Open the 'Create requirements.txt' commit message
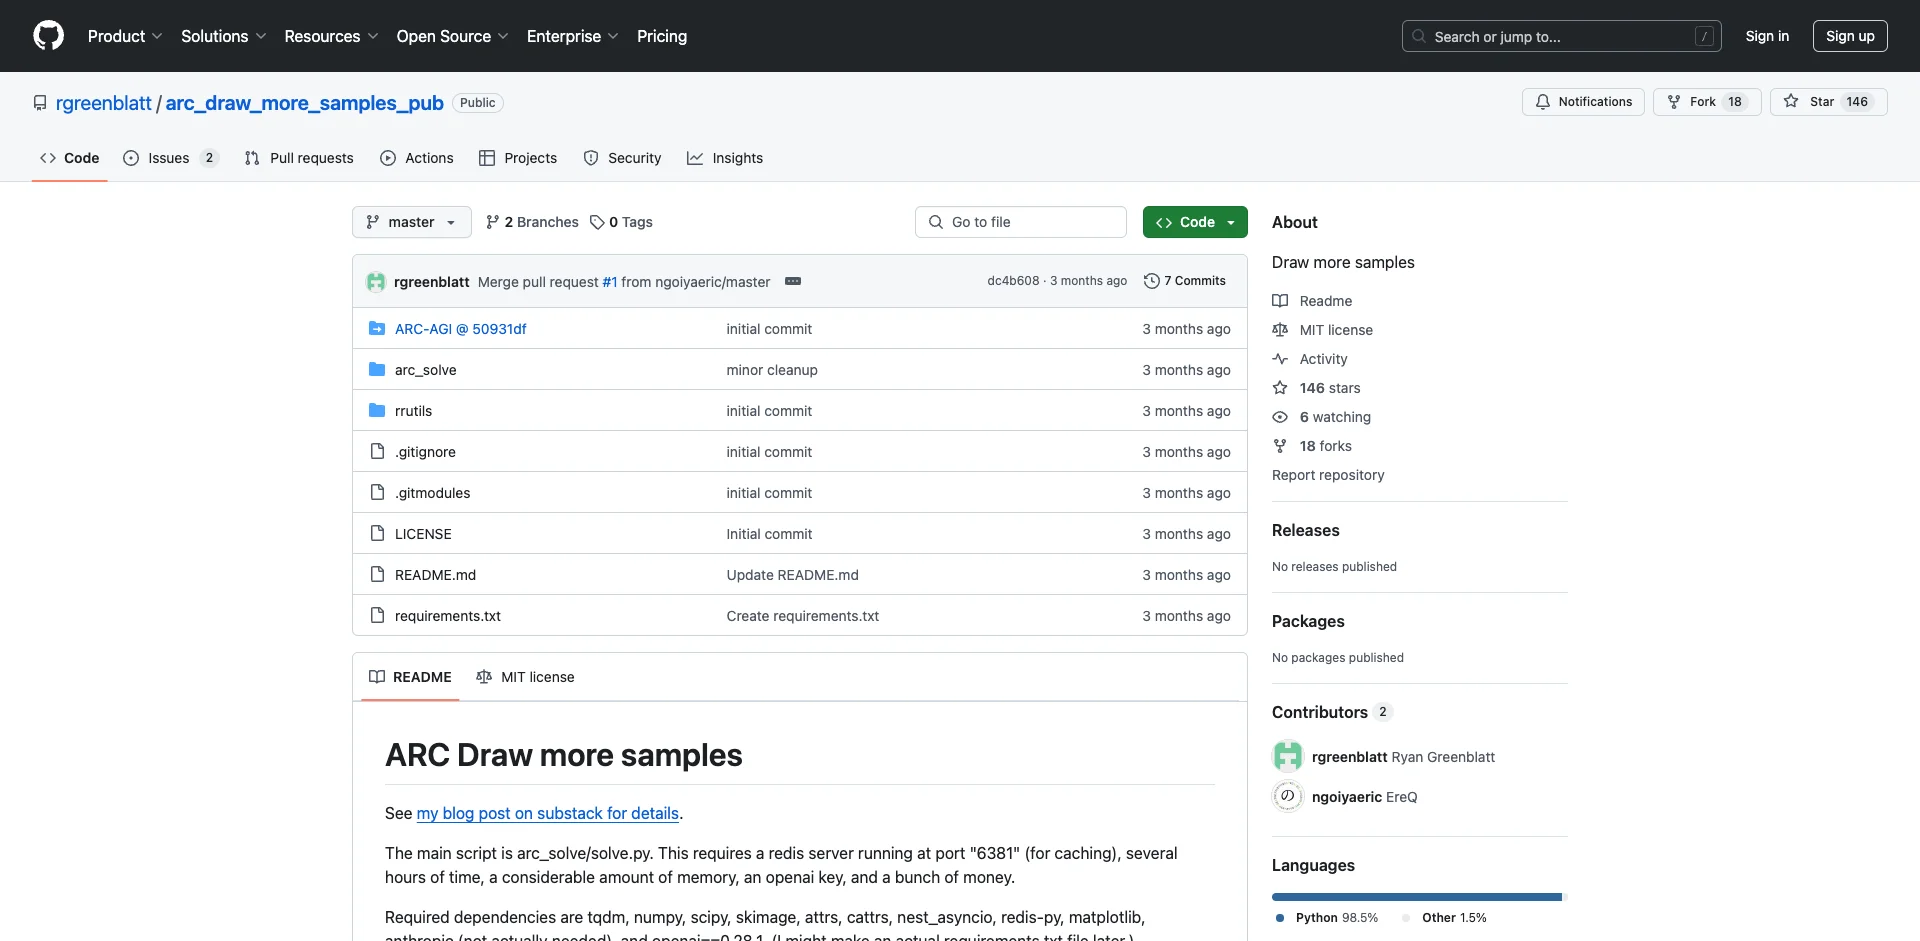 [x=802, y=616]
